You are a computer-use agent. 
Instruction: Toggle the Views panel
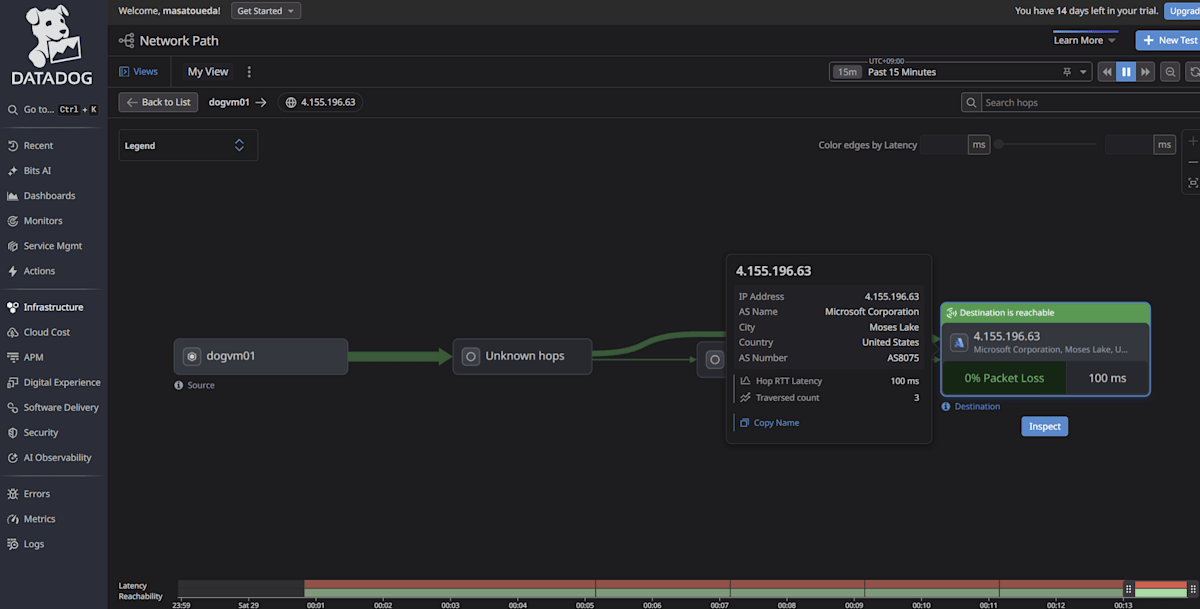click(x=139, y=72)
